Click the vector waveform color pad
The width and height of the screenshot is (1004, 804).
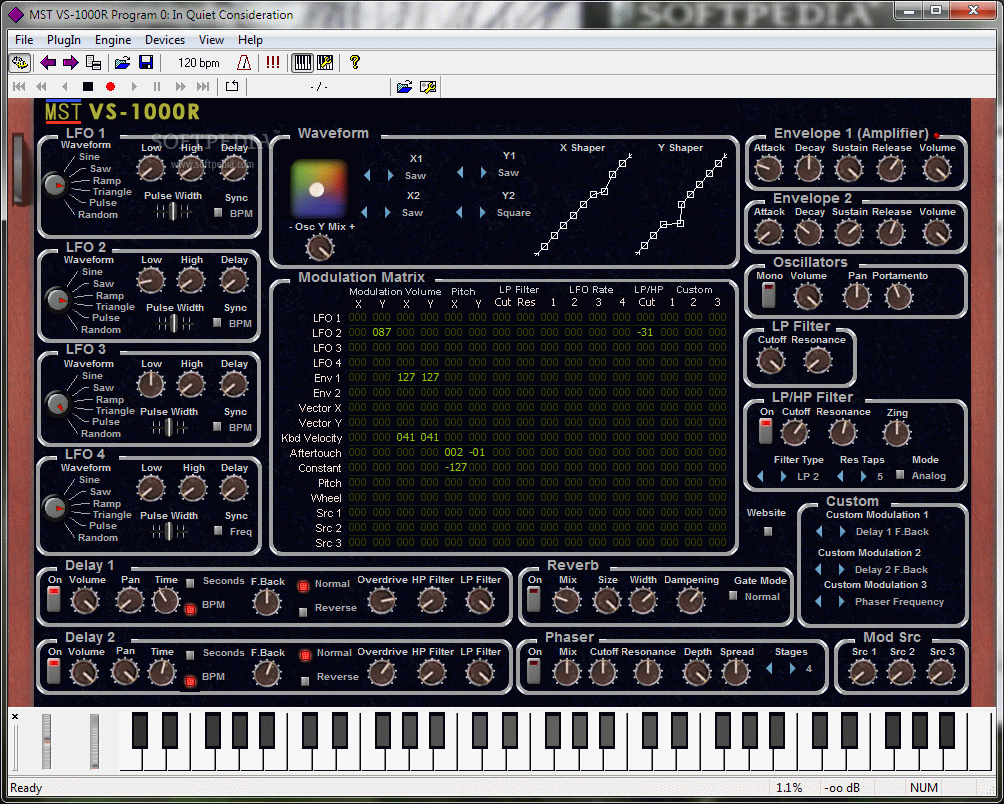(318, 189)
